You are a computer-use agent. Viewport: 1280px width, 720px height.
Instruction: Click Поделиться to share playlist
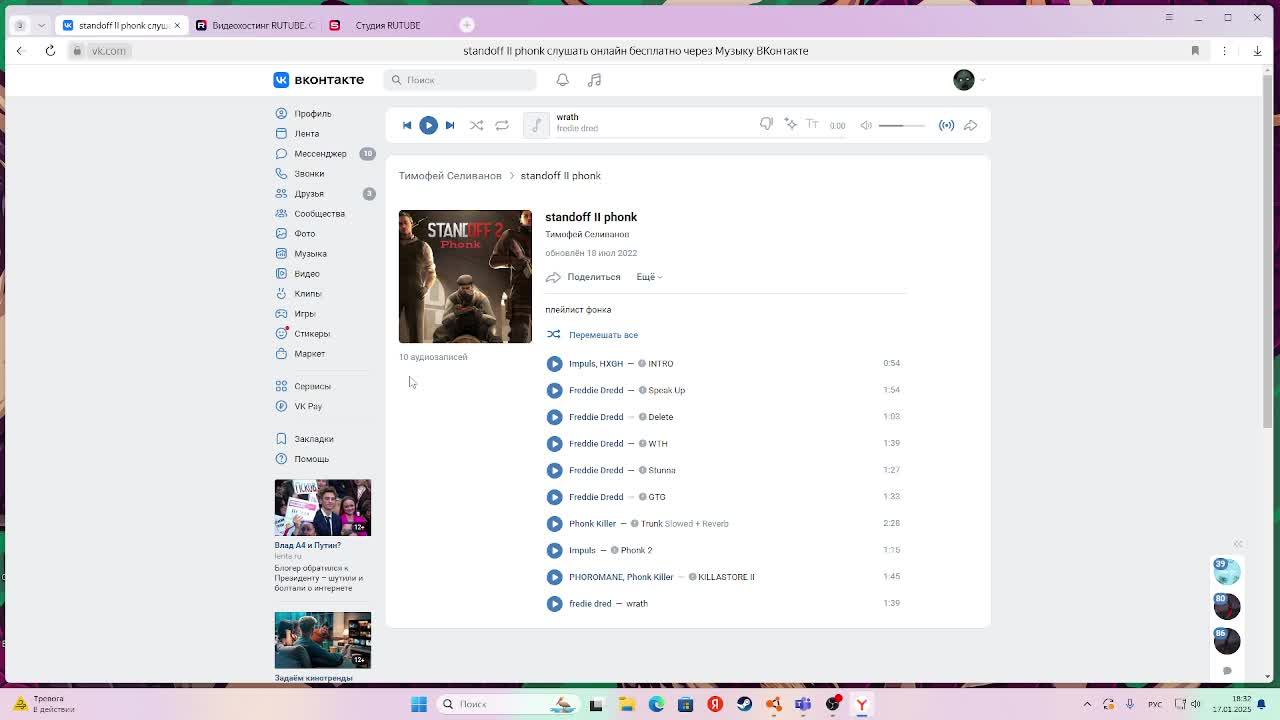click(x=583, y=277)
